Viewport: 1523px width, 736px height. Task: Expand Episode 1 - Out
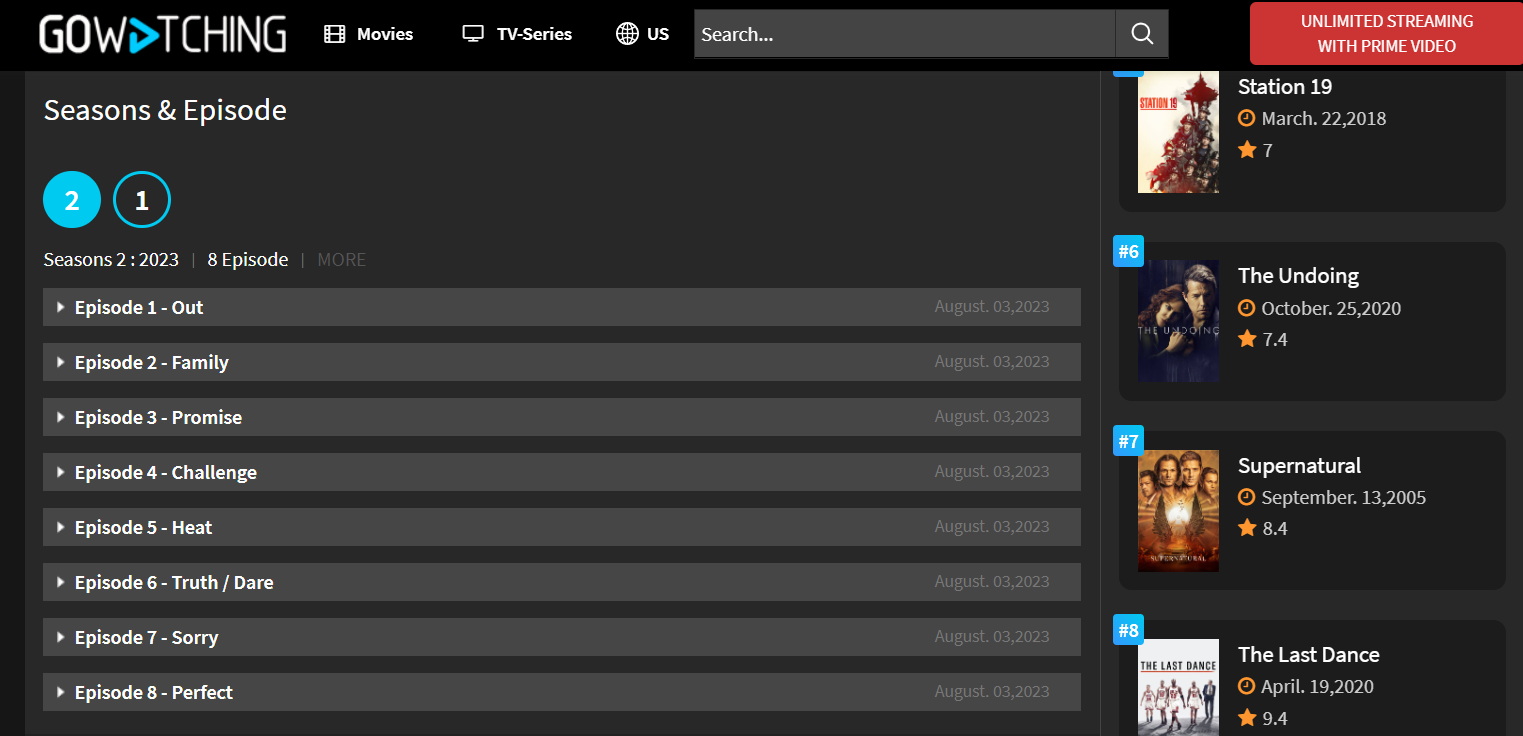(139, 307)
